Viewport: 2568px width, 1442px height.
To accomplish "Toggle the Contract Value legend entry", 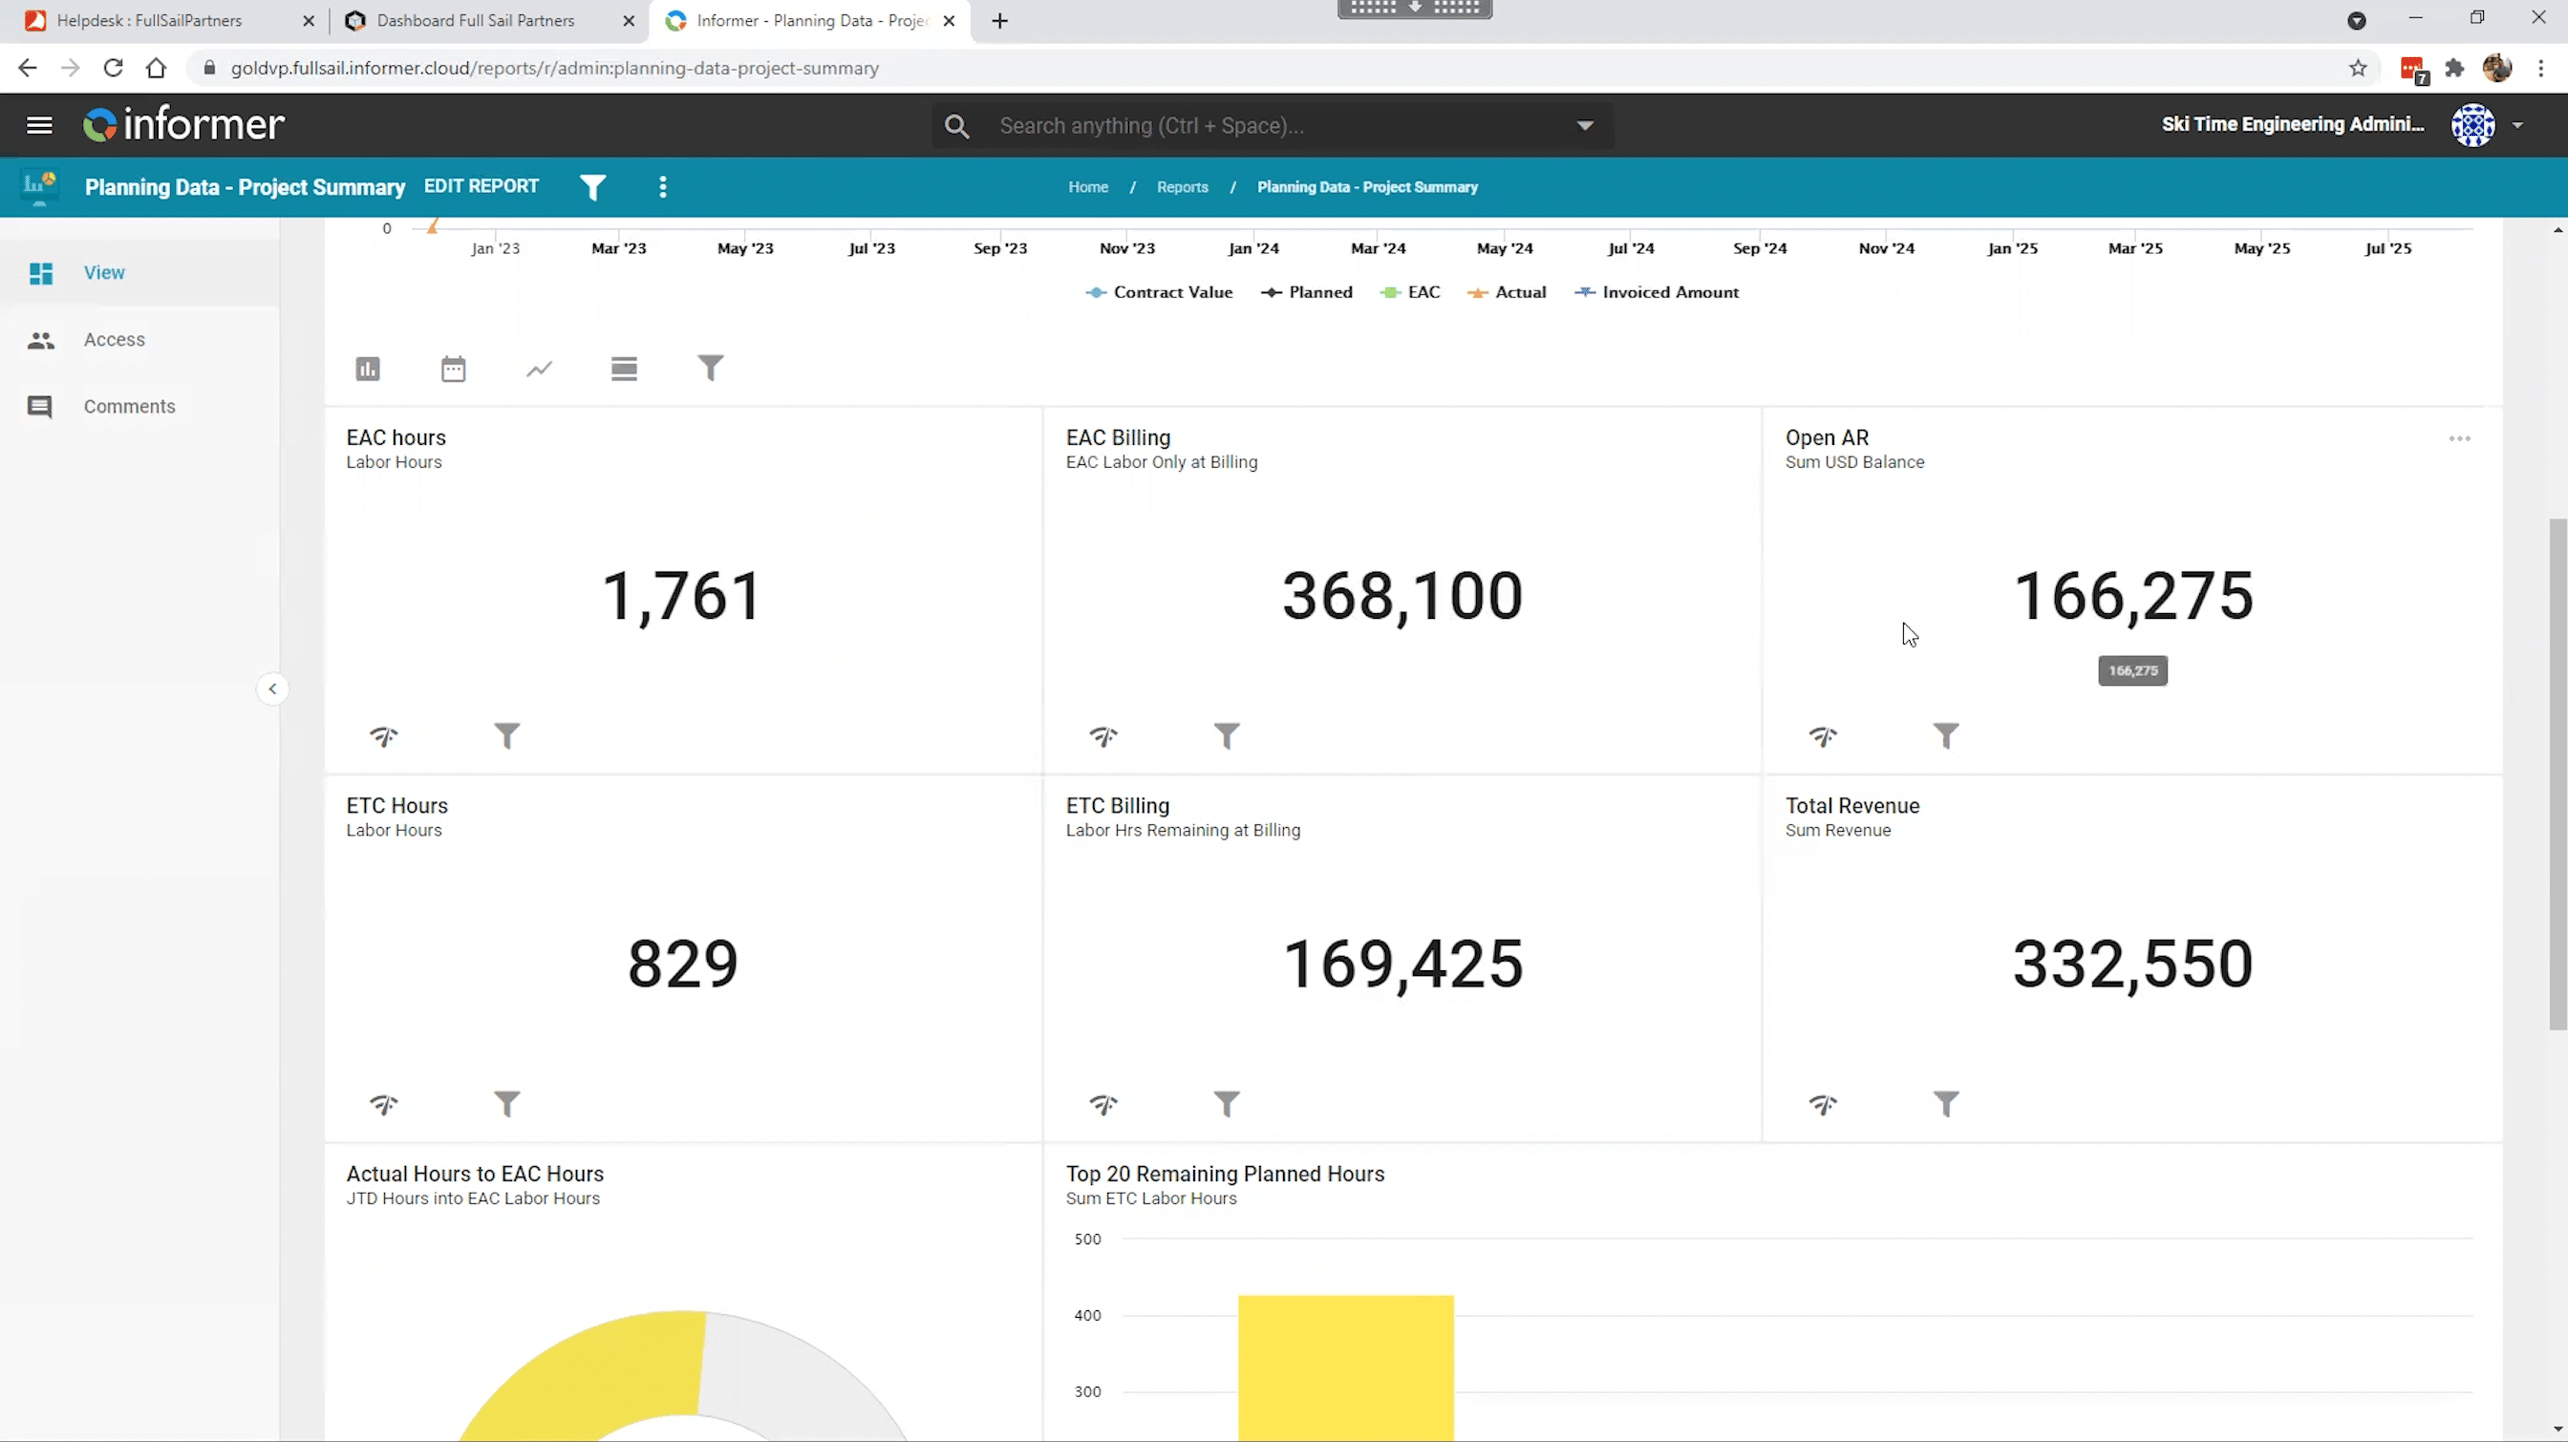I will [1159, 292].
